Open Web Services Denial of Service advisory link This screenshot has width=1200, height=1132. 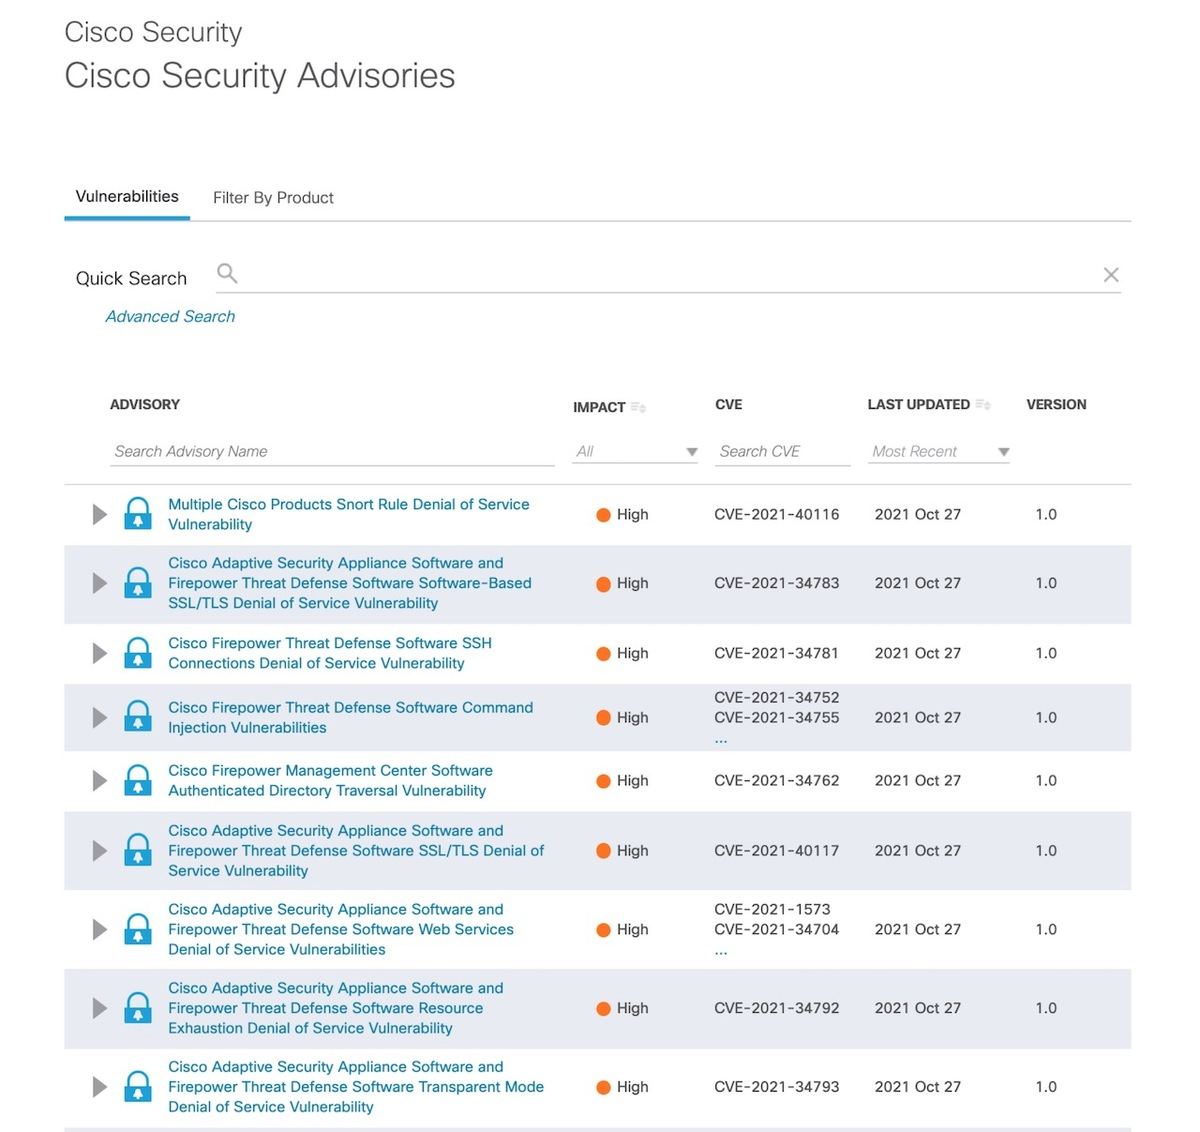click(341, 929)
